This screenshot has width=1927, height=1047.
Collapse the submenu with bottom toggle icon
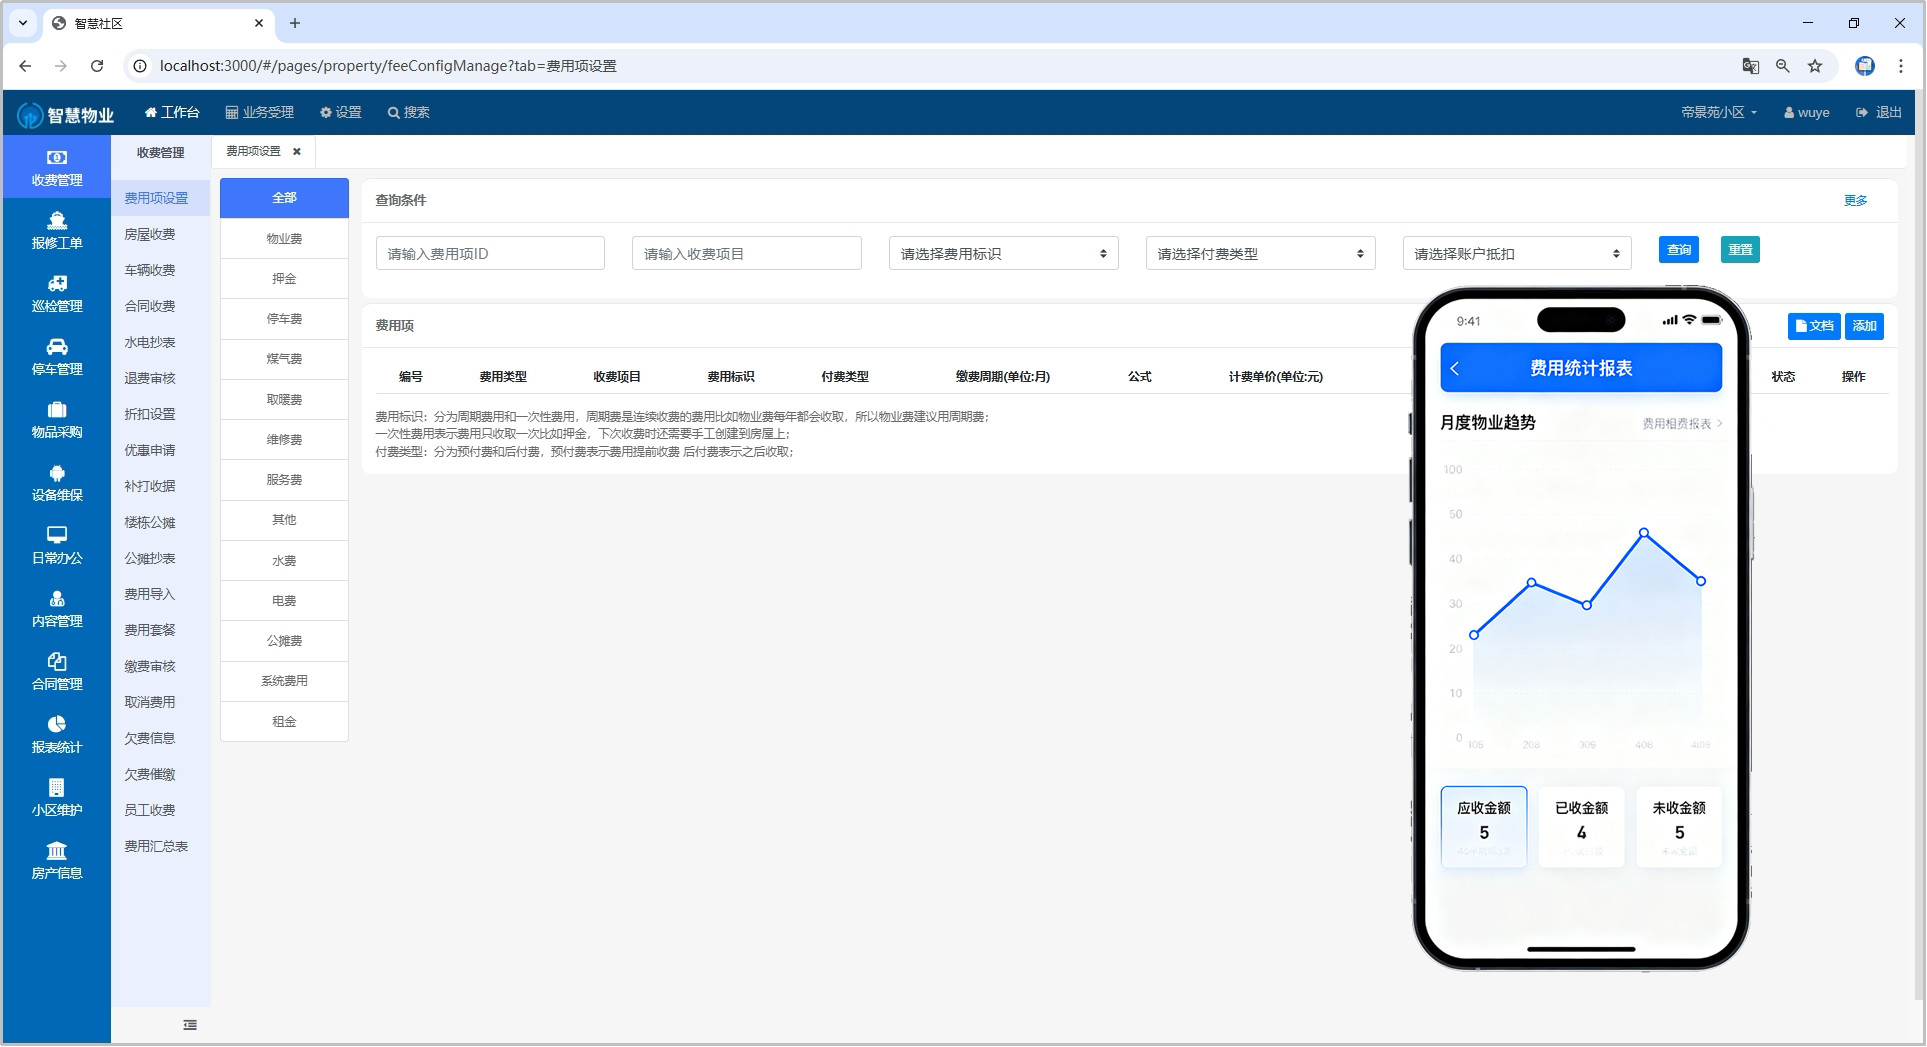(x=190, y=1025)
